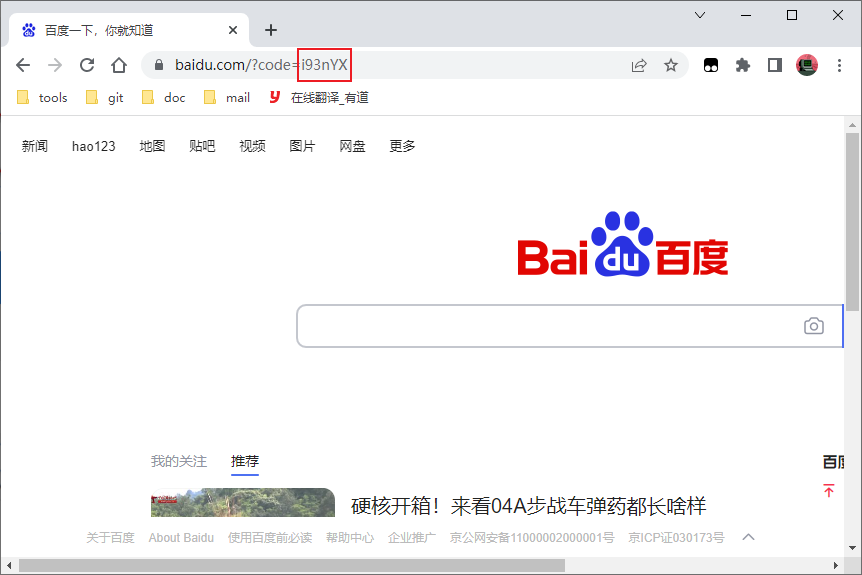Switch to the 推荐 tab
This screenshot has height=575, width=862.
coord(245,461)
